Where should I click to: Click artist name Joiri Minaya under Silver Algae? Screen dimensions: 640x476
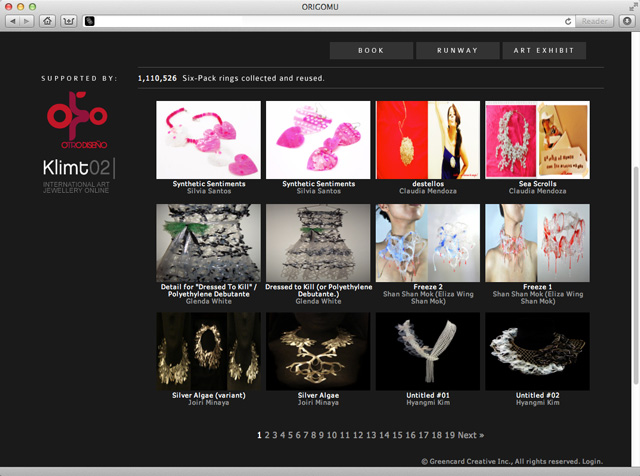click(x=318, y=403)
